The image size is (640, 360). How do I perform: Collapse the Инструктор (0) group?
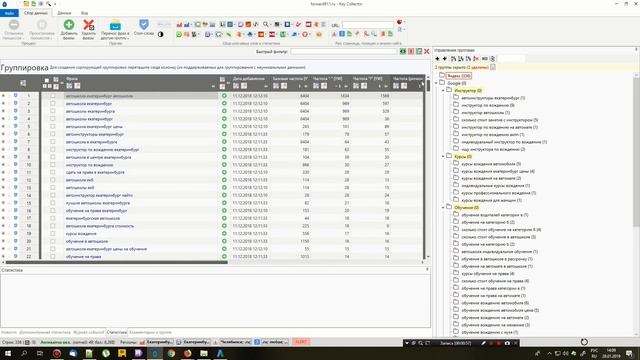pos(443,90)
